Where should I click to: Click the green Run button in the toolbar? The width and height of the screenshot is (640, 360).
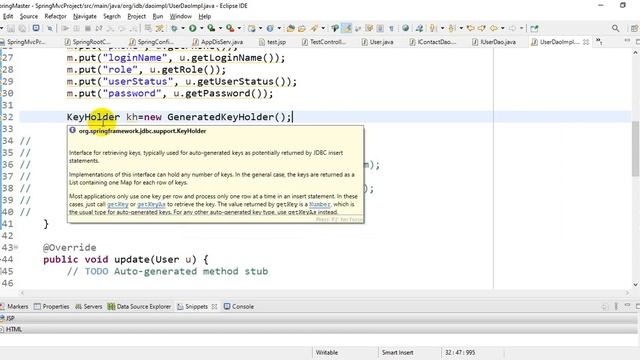click(192, 29)
